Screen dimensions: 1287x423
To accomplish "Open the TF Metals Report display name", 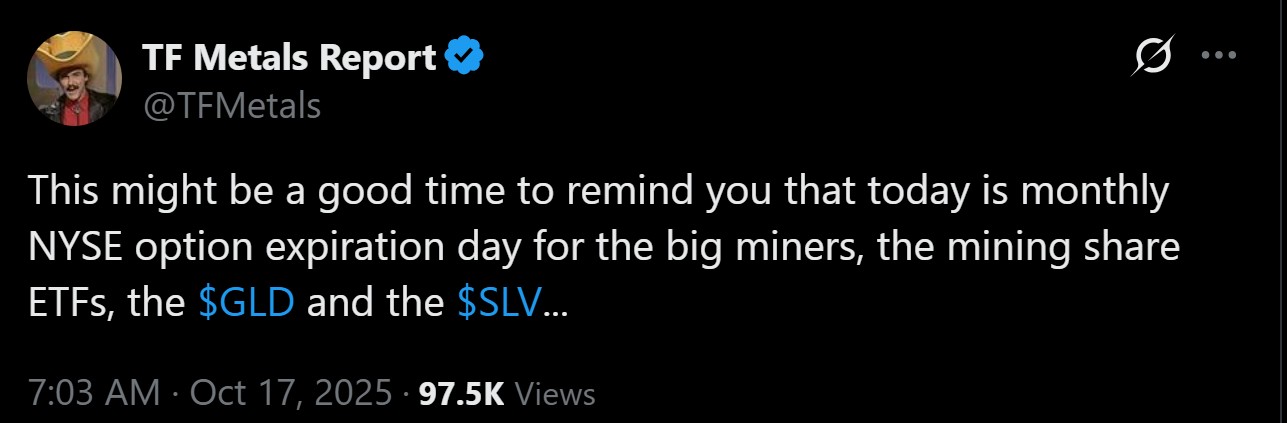I will (290, 59).
